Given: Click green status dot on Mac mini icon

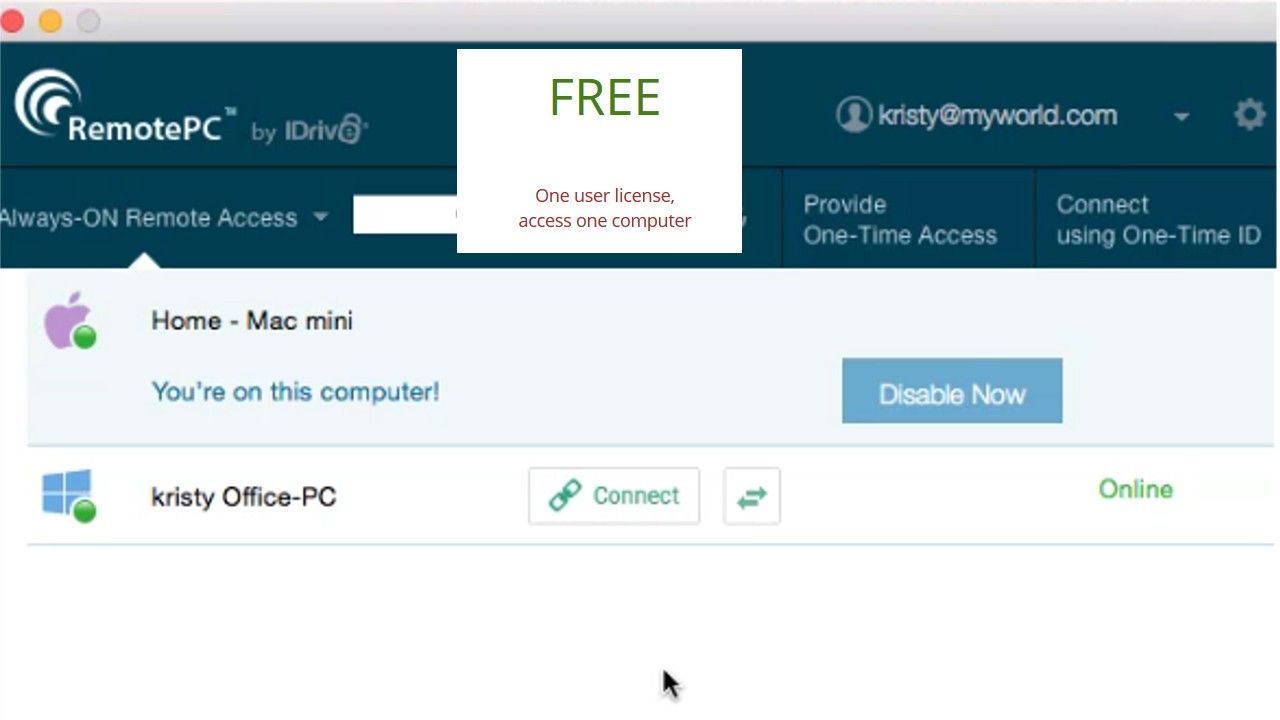Looking at the screenshot, I should (x=85, y=337).
